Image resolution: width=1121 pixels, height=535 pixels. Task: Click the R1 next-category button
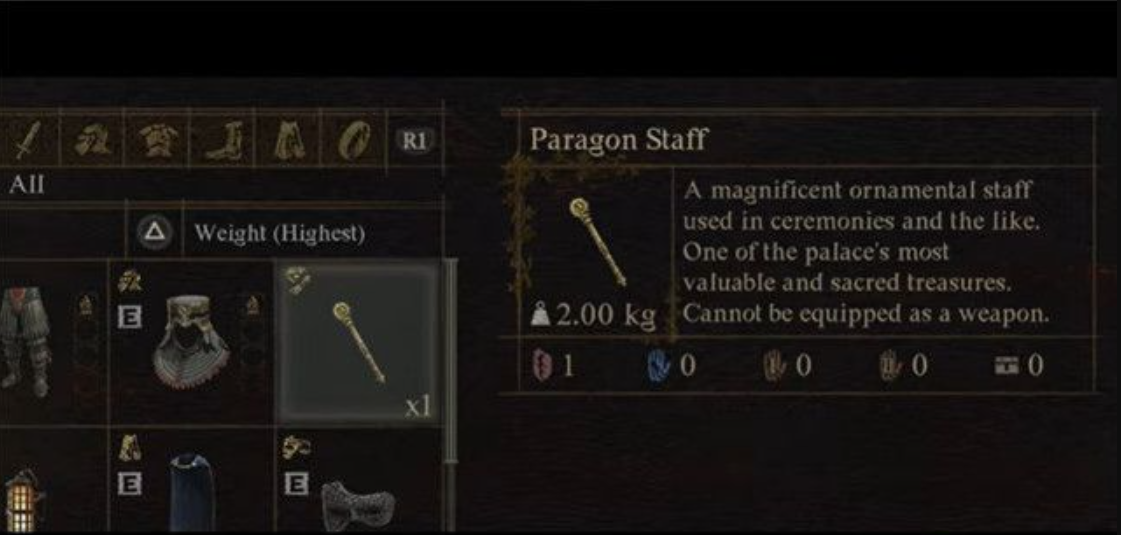[x=414, y=141]
